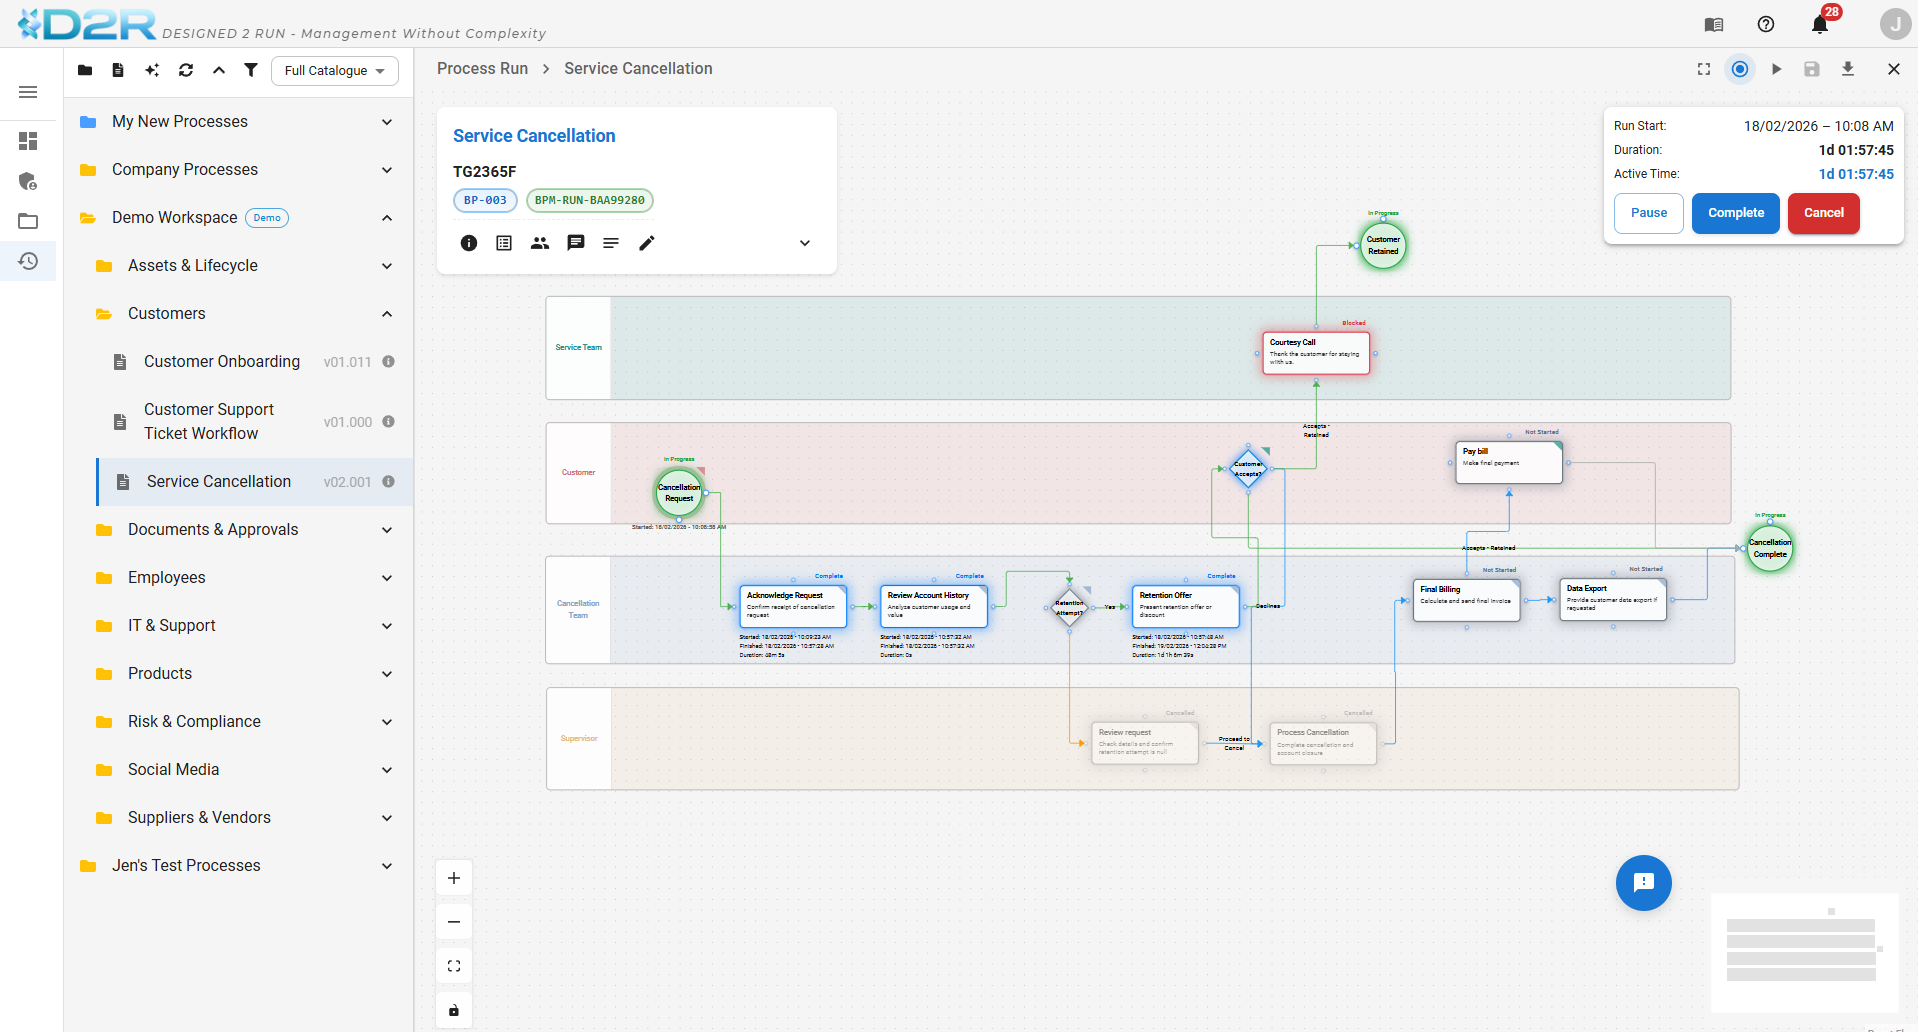The width and height of the screenshot is (1918, 1032).
Task: Toggle the record run mode button
Action: point(1740,69)
